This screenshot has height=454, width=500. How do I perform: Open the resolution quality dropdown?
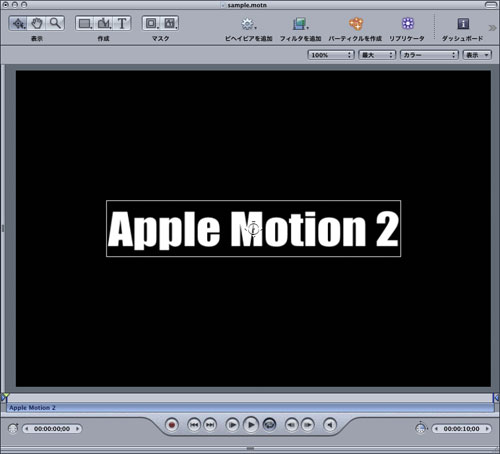377,55
